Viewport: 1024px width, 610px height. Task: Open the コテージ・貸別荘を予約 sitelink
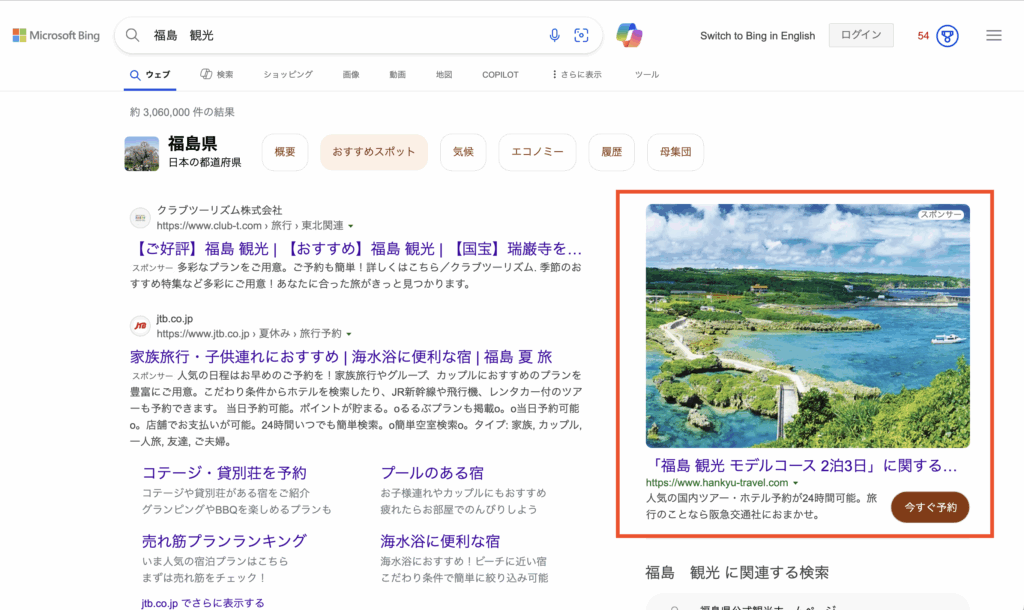click(224, 473)
